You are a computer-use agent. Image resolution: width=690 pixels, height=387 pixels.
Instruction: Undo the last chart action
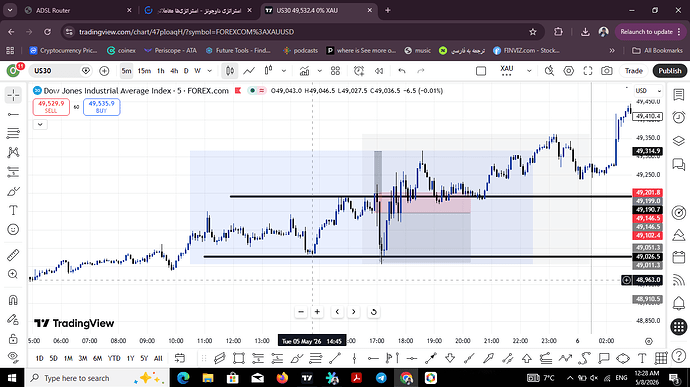402,71
